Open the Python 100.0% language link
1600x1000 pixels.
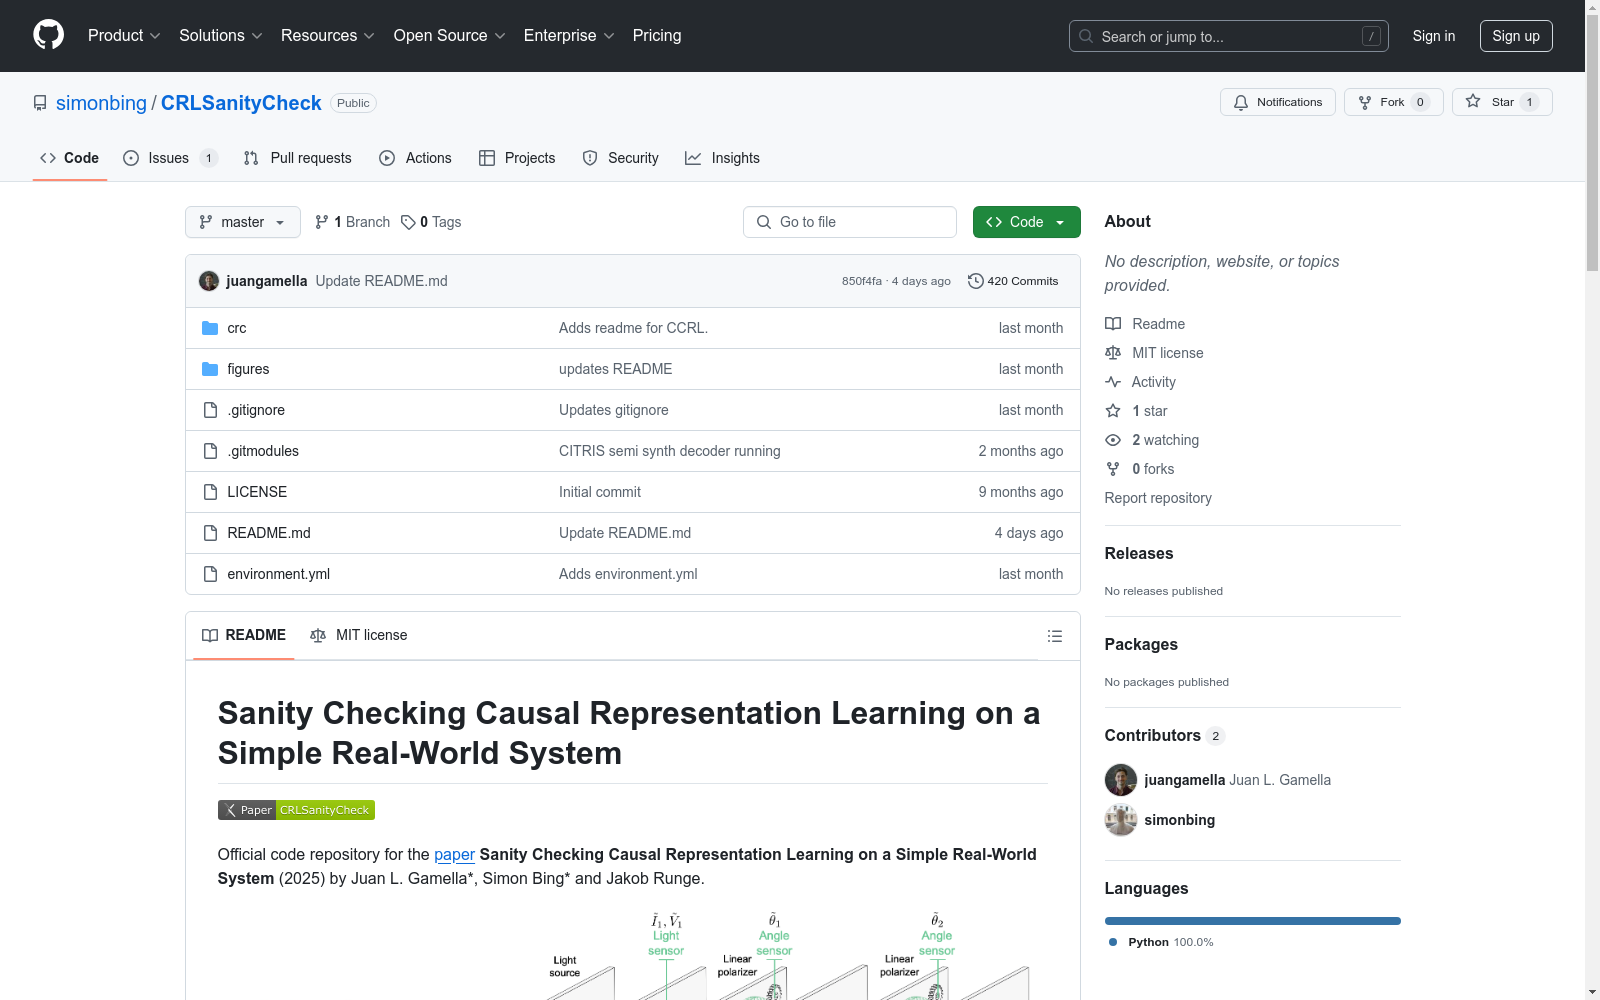1160,942
